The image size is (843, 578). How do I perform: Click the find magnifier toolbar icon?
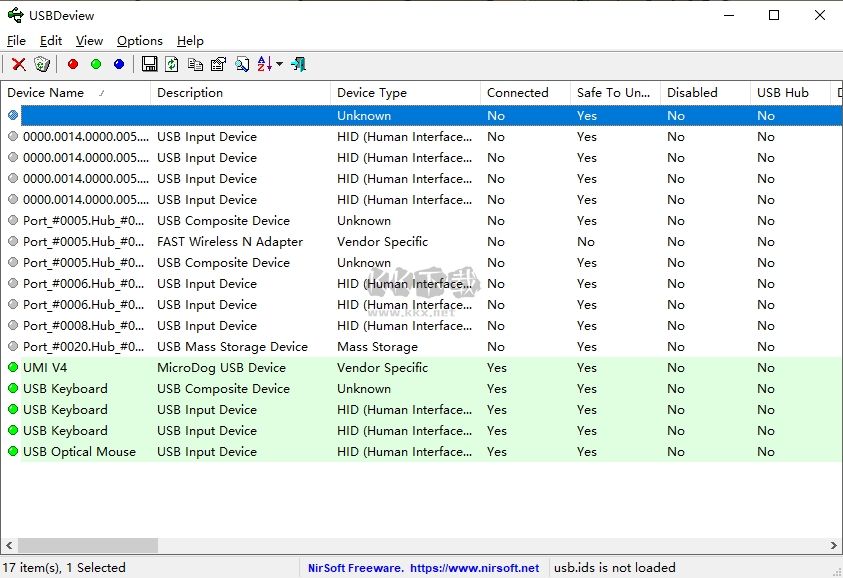(242, 64)
